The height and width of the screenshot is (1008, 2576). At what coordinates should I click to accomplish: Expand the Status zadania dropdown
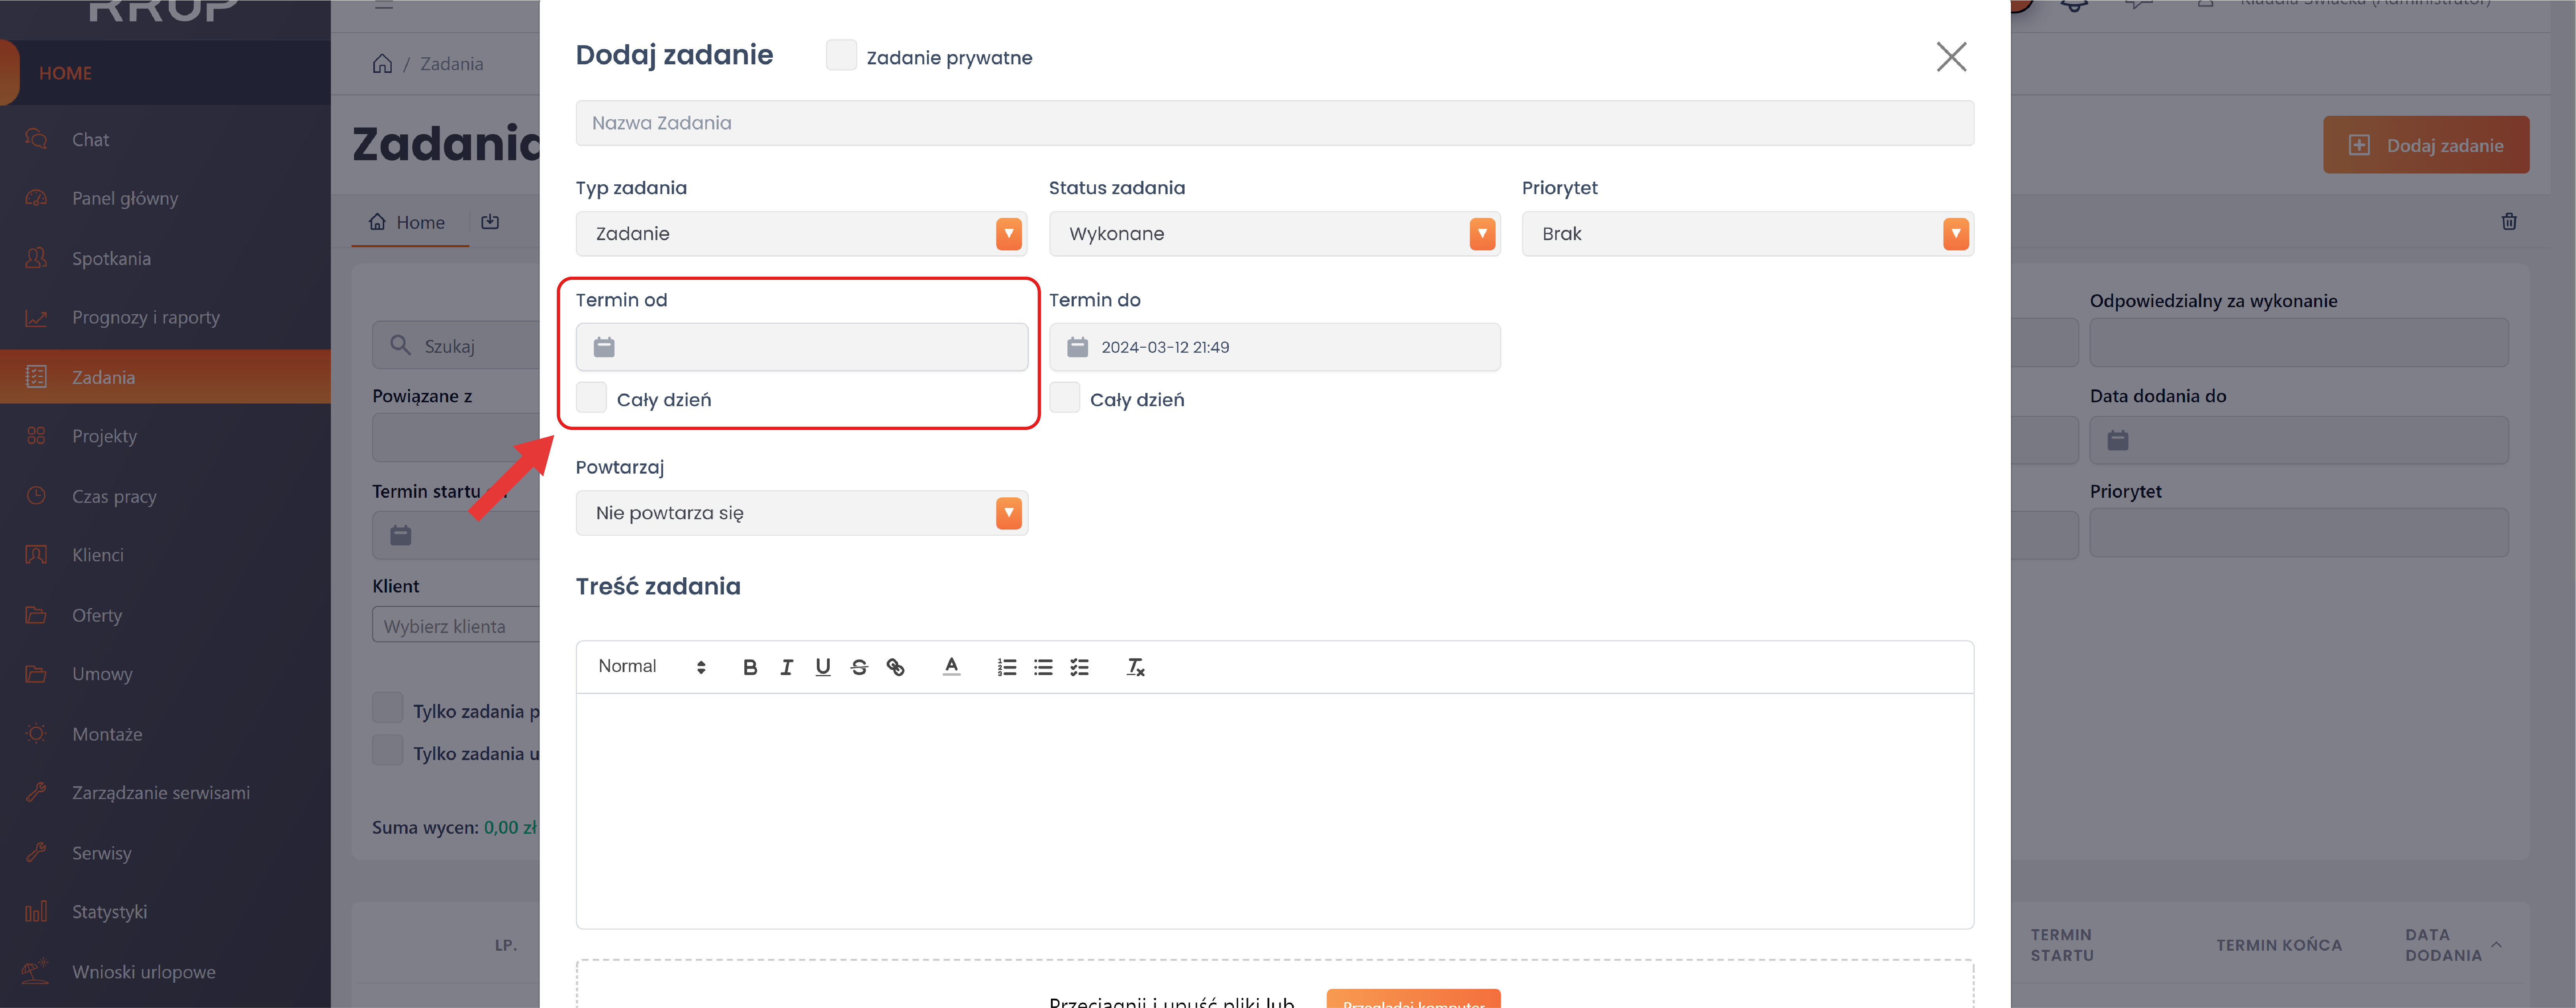click(1274, 234)
